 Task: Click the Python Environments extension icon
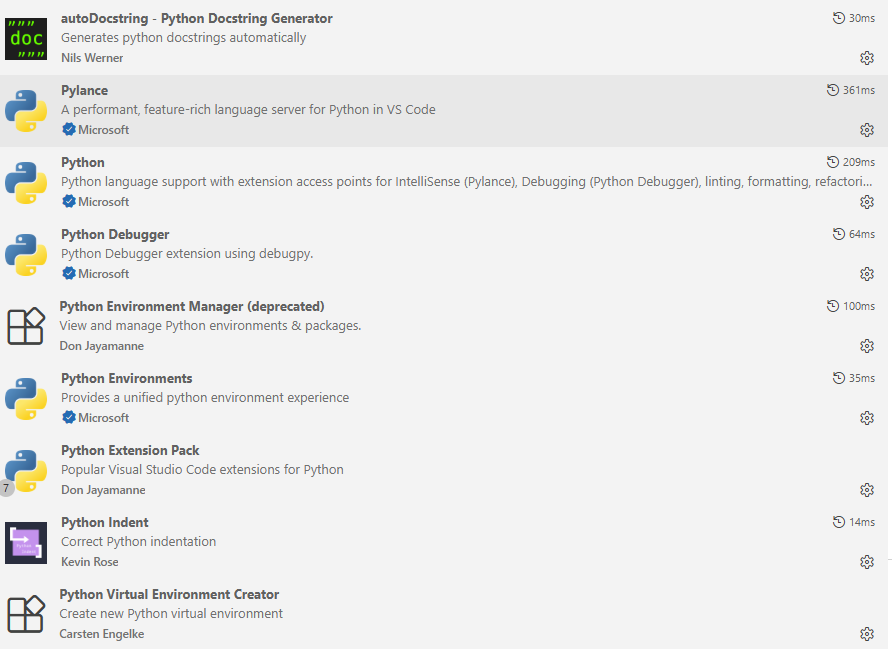[x=25, y=398]
